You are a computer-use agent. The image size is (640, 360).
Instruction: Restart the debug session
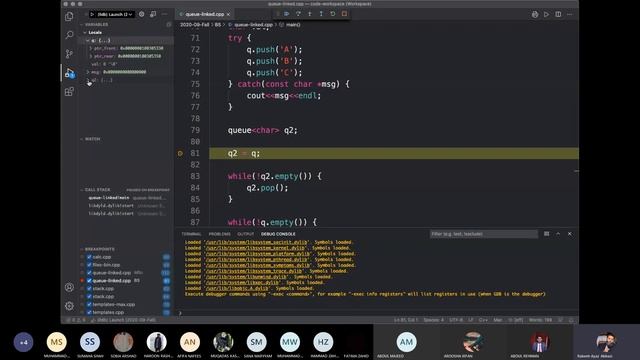click(333, 14)
